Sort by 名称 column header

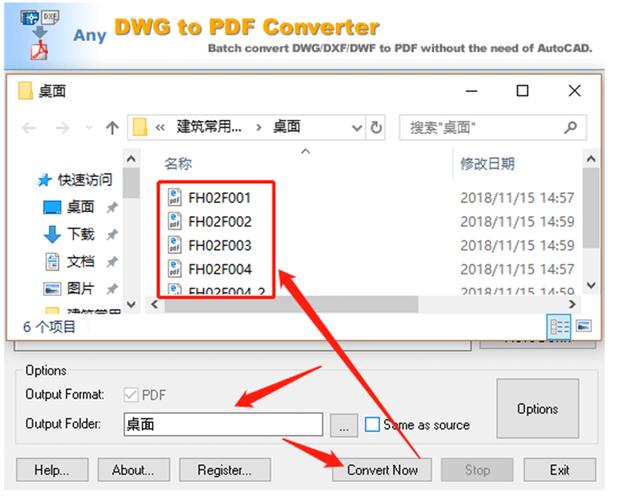(x=178, y=163)
